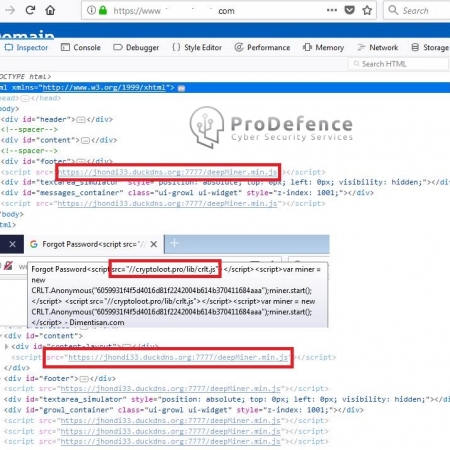The height and width of the screenshot is (450, 450).
Task: Open deepMiner.min.js link below the messages_container div
Action: point(167,204)
